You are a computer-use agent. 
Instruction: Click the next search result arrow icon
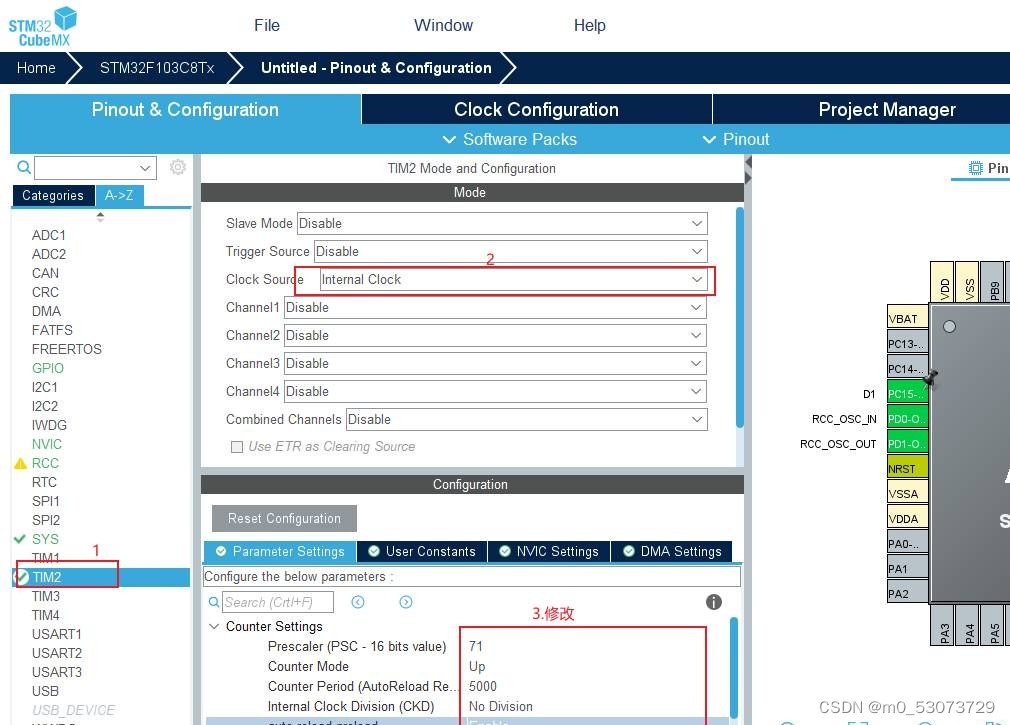point(406,602)
